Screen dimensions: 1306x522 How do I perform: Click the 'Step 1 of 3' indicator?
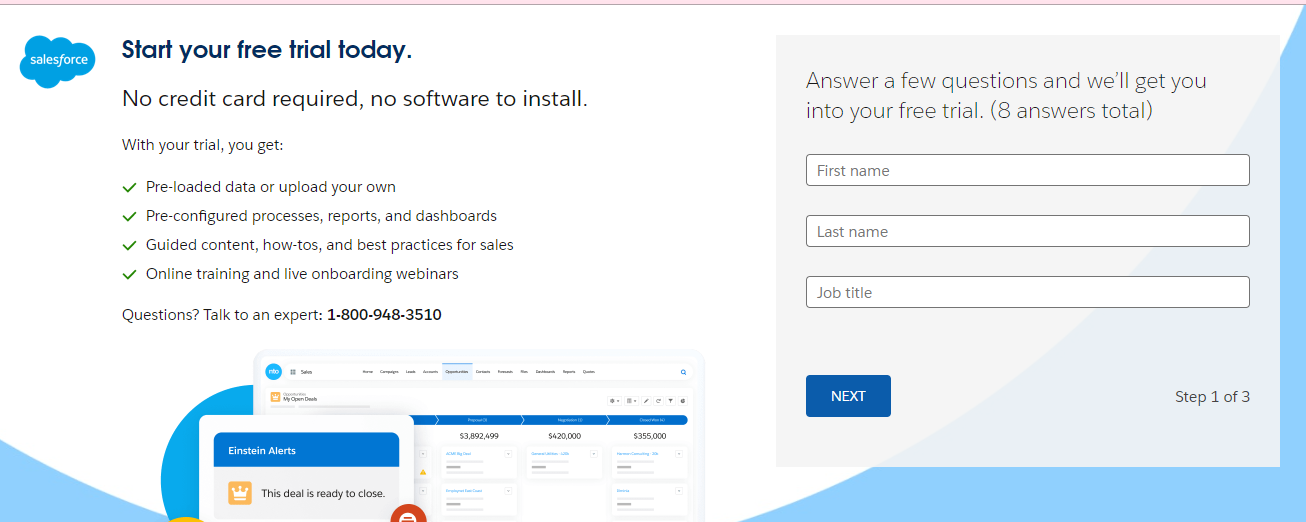pyautogui.click(x=1212, y=397)
